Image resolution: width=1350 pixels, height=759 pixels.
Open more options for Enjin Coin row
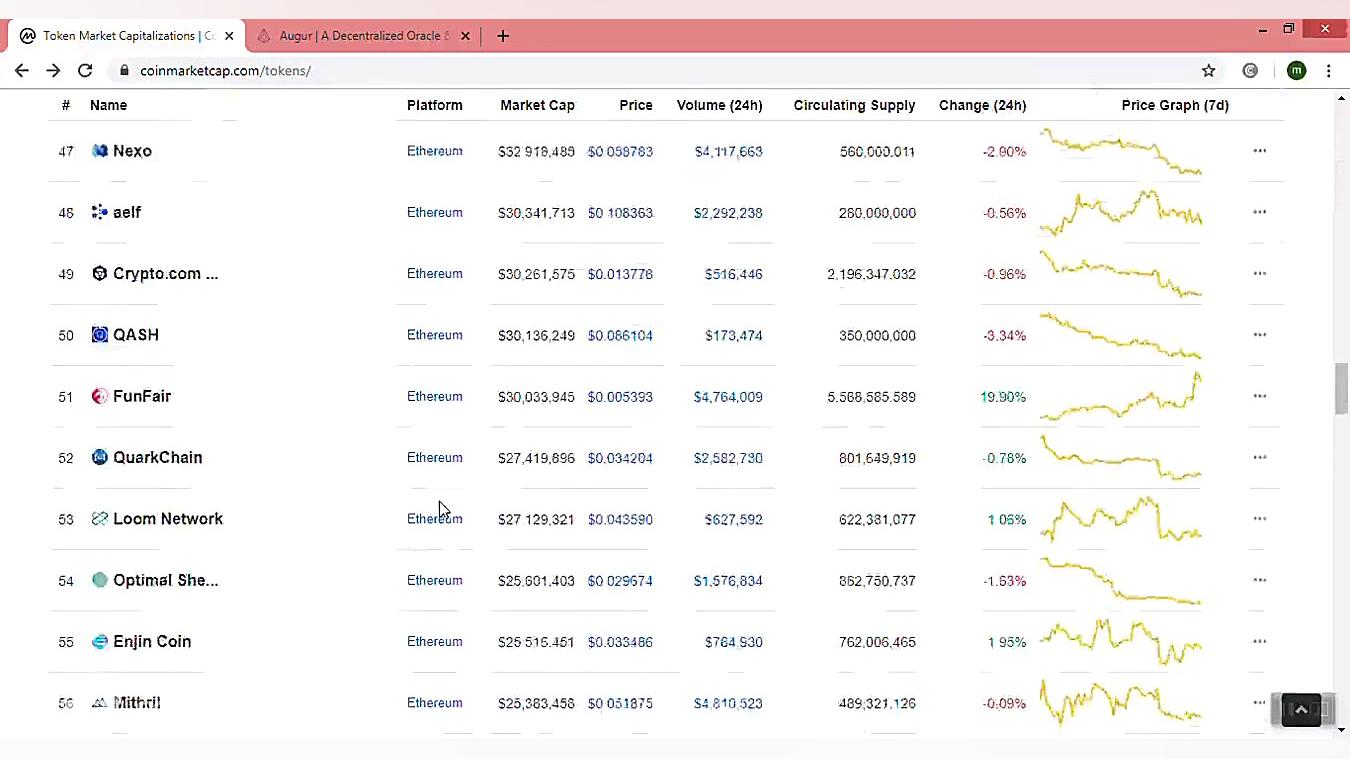[x=1260, y=641]
